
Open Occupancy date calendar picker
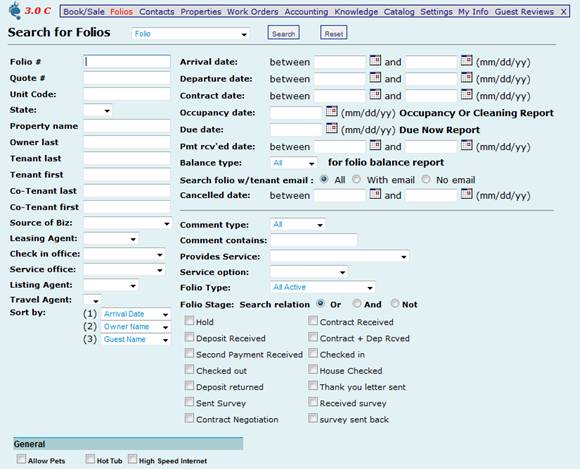click(x=331, y=111)
